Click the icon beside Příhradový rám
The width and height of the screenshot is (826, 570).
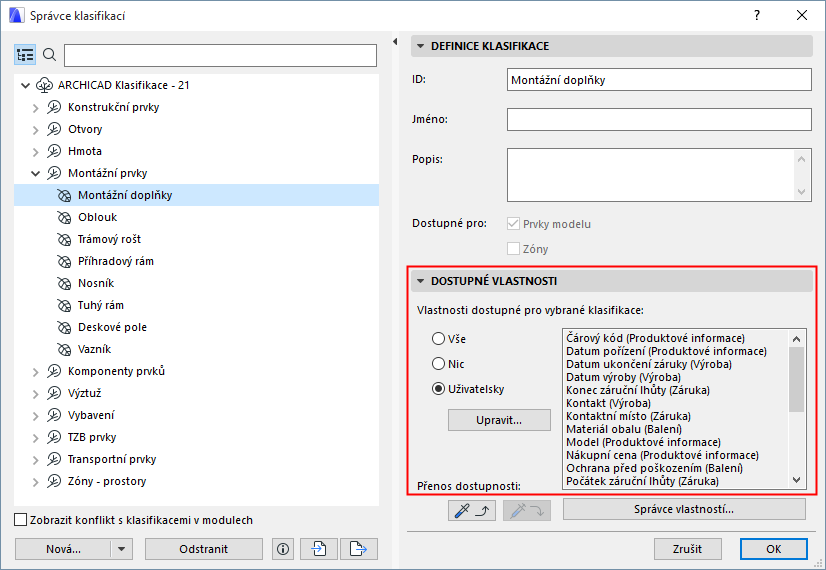click(x=64, y=261)
